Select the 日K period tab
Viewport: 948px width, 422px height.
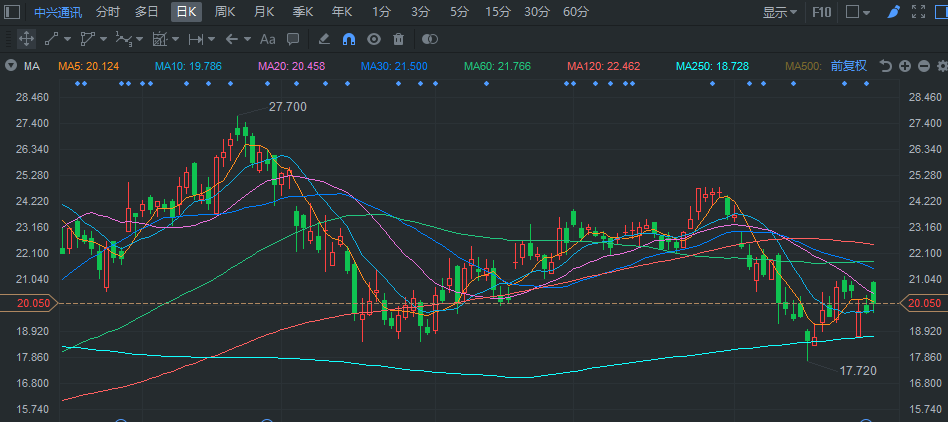coord(186,11)
